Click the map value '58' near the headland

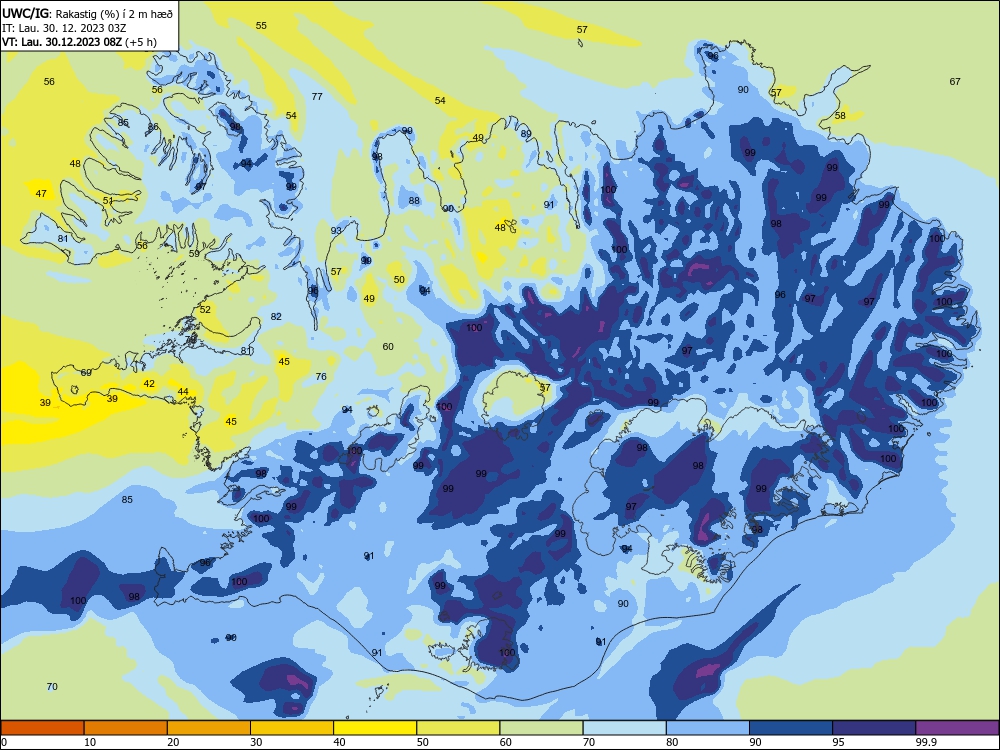tap(841, 115)
